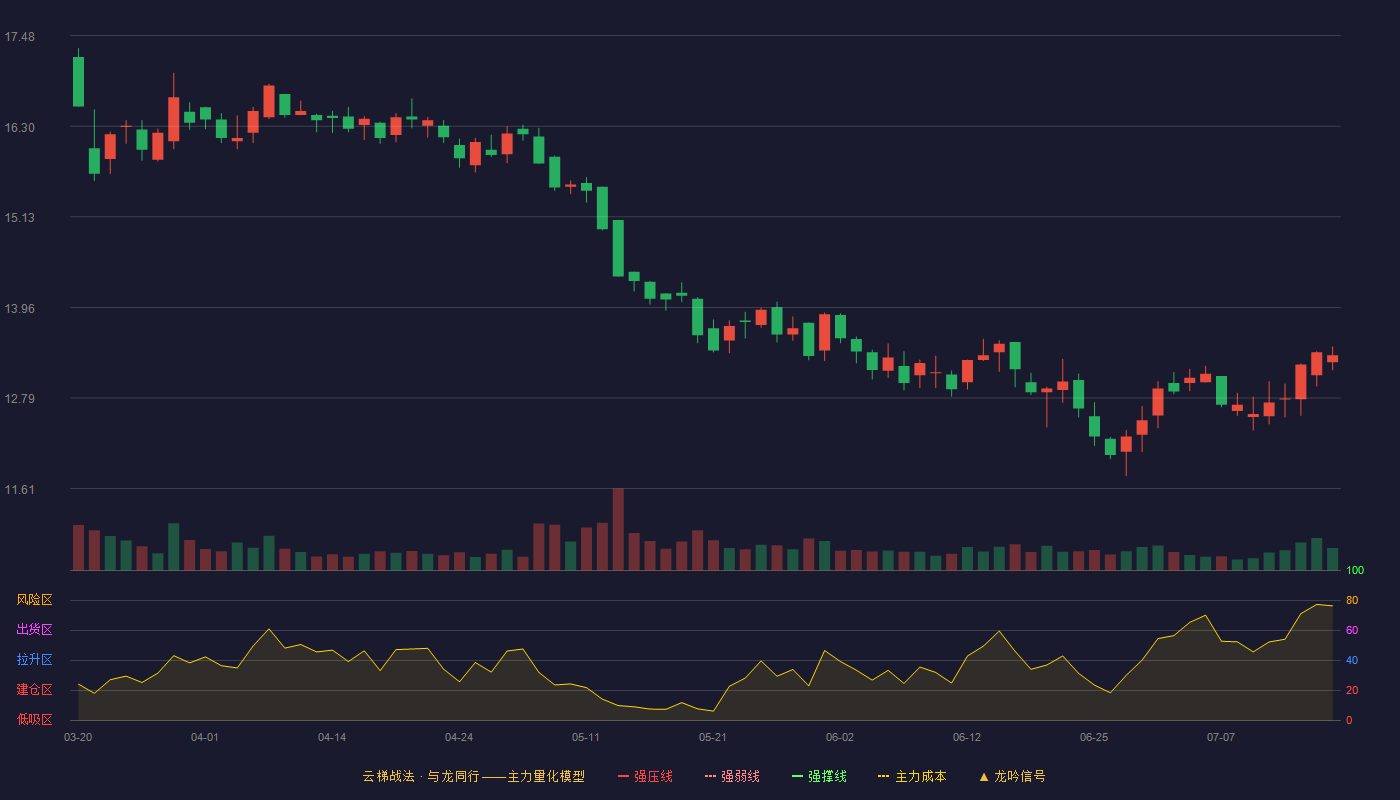
Task: Toggle the 主力成本 legend series
Action: pyautogui.click(x=912, y=776)
